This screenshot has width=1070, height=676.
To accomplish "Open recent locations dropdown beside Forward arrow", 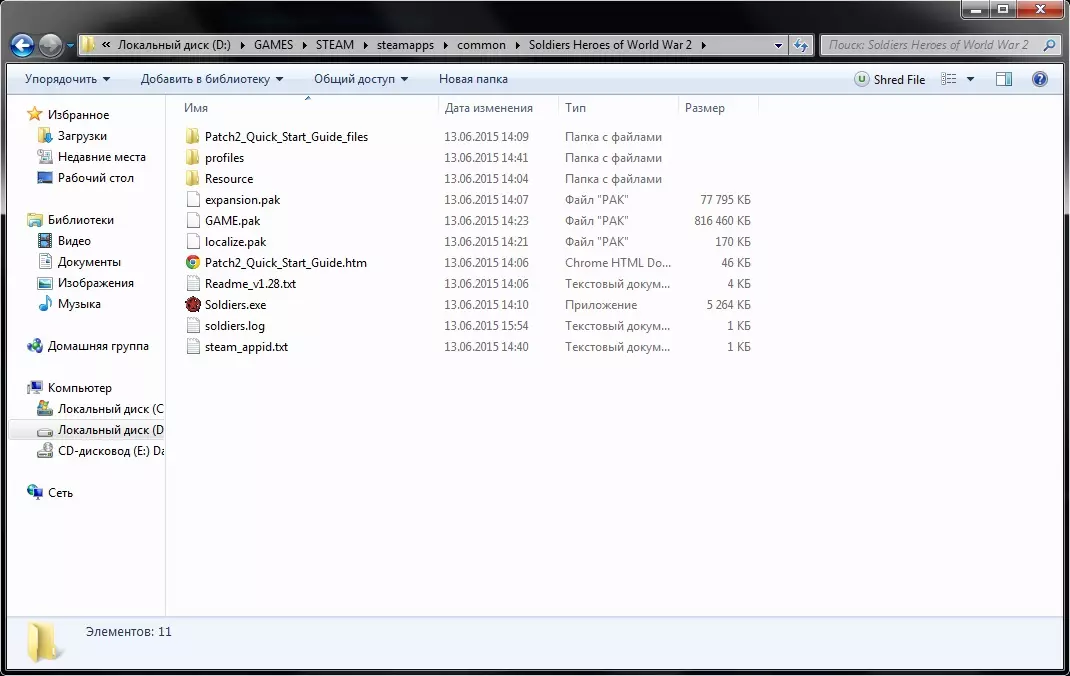I will 70,46.
